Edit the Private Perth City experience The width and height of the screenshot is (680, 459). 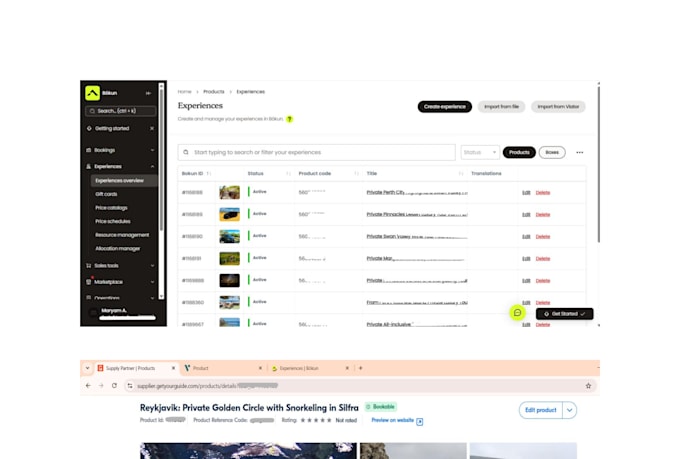pos(526,193)
